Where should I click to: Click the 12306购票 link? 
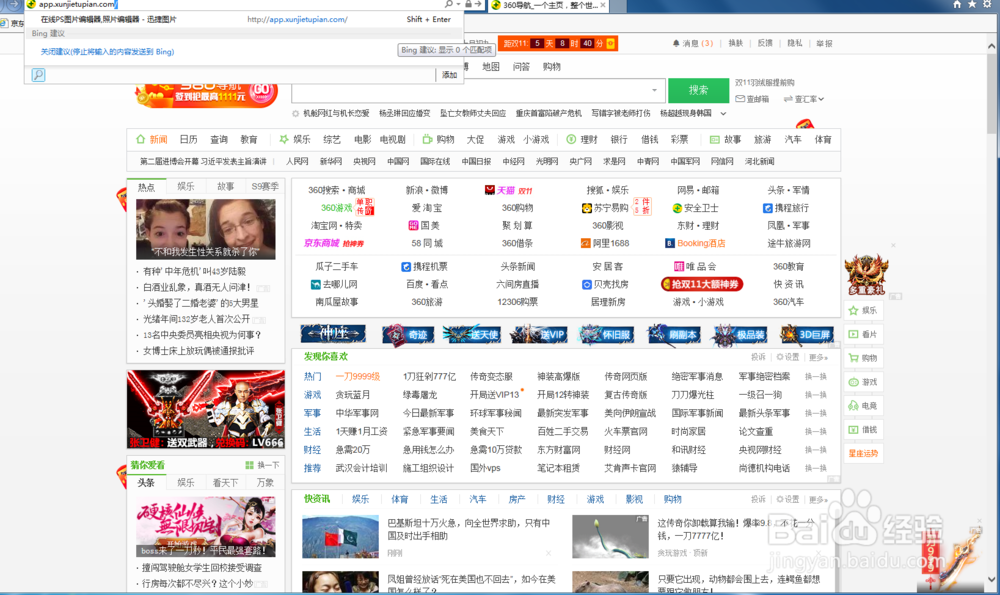point(517,302)
